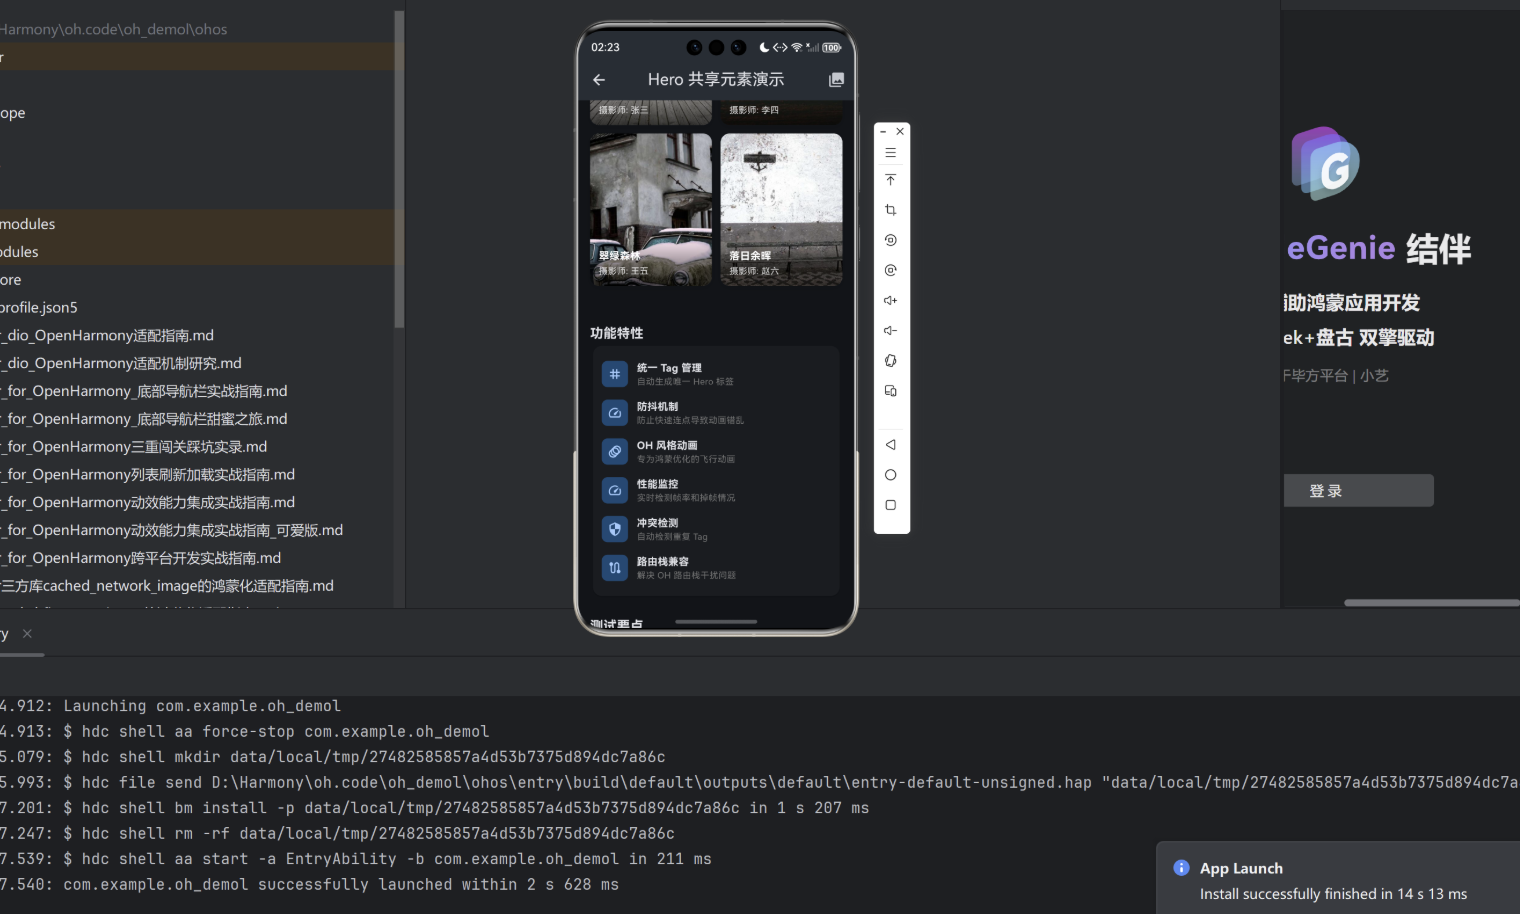This screenshot has width=1520, height=914.
Task: Click the App Launch info icon
Action: [x=1181, y=868]
